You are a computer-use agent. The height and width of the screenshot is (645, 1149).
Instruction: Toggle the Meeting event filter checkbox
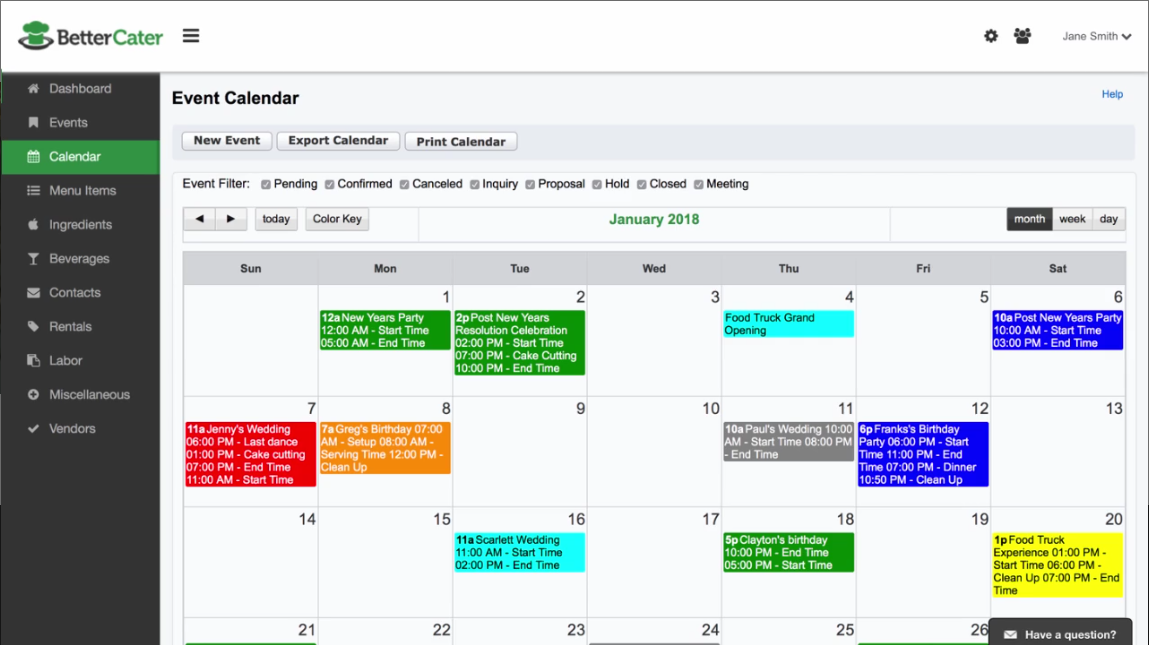coord(698,185)
